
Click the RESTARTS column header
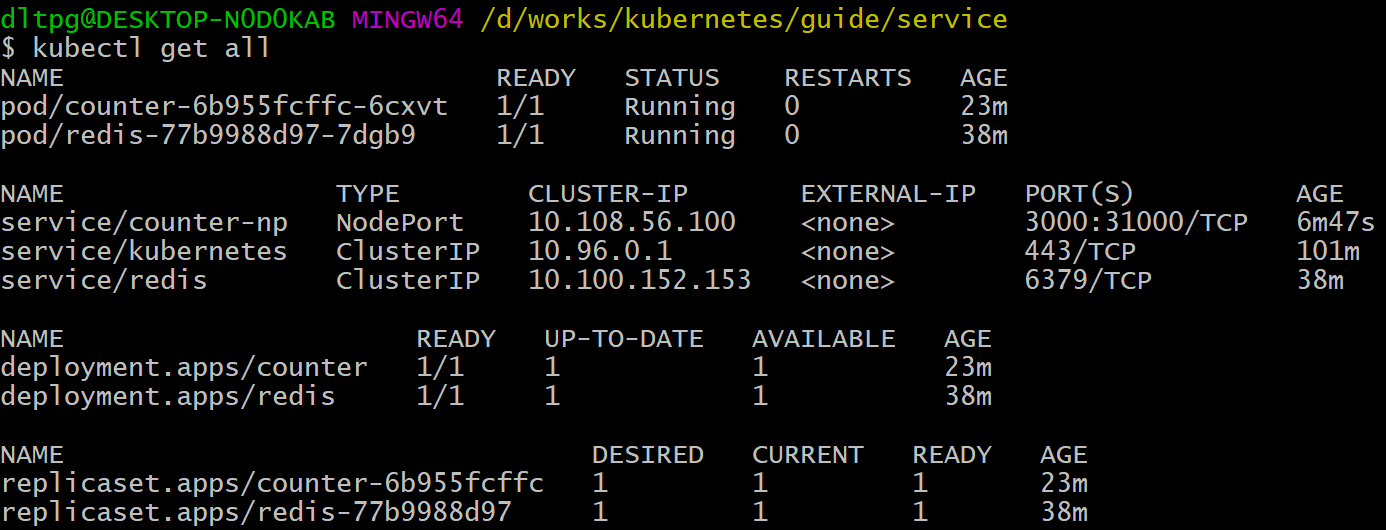848,78
